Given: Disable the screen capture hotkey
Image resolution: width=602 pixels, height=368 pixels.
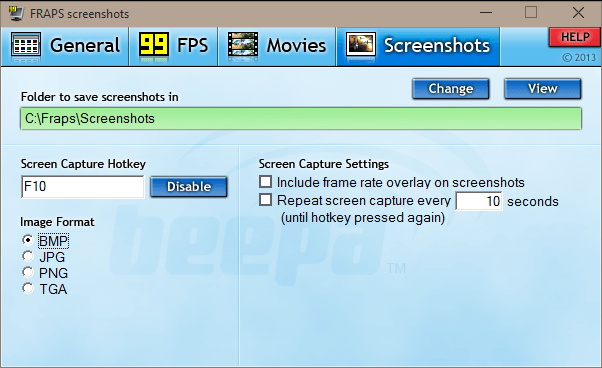Looking at the screenshot, I should click(x=189, y=186).
